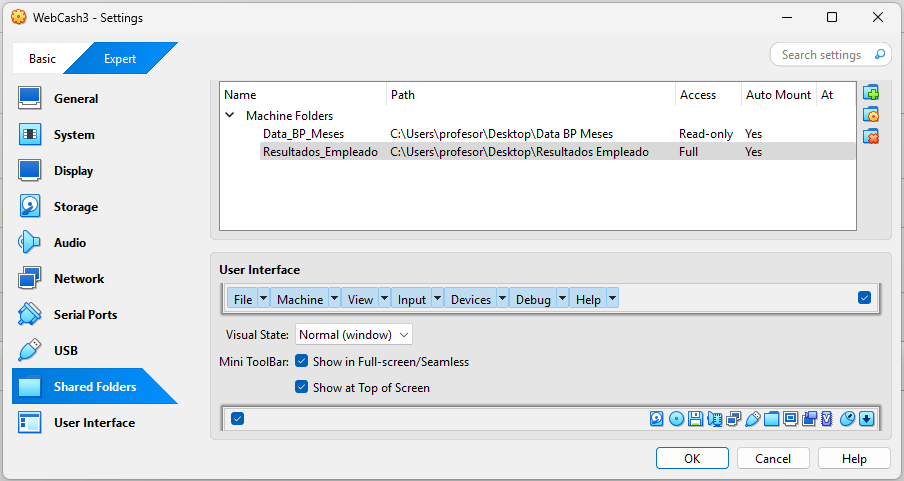This screenshot has width=904, height=481.
Task: Click the Search settings field
Action: tap(830, 55)
